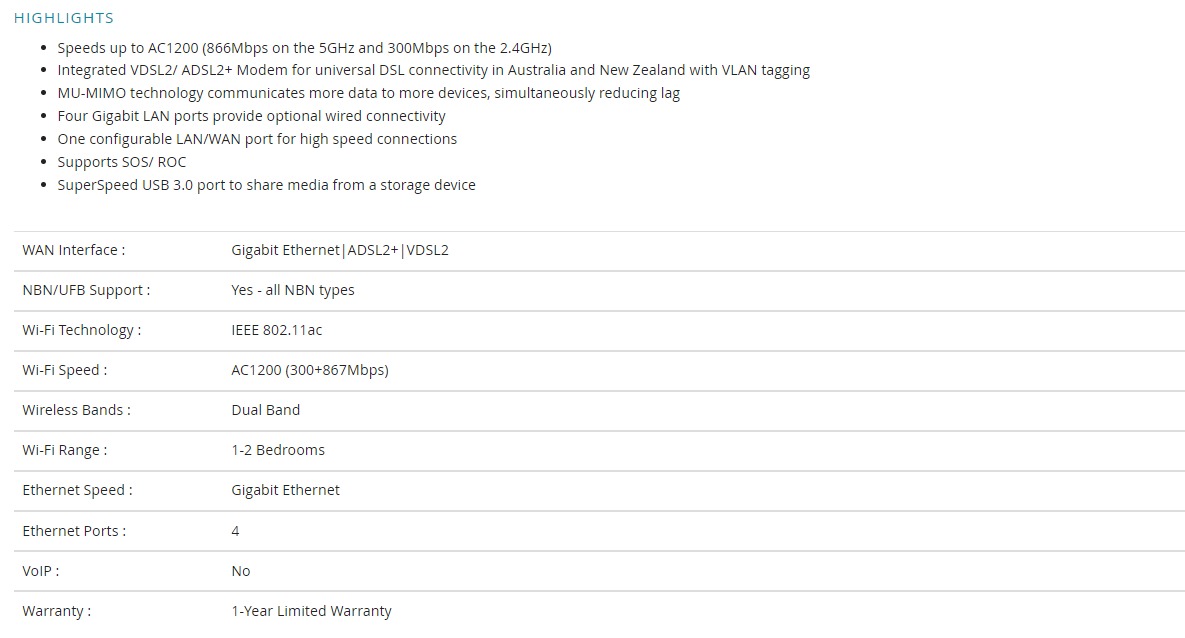Select the Dual Band value
Viewport: 1185px width, 638px height.
coord(265,410)
